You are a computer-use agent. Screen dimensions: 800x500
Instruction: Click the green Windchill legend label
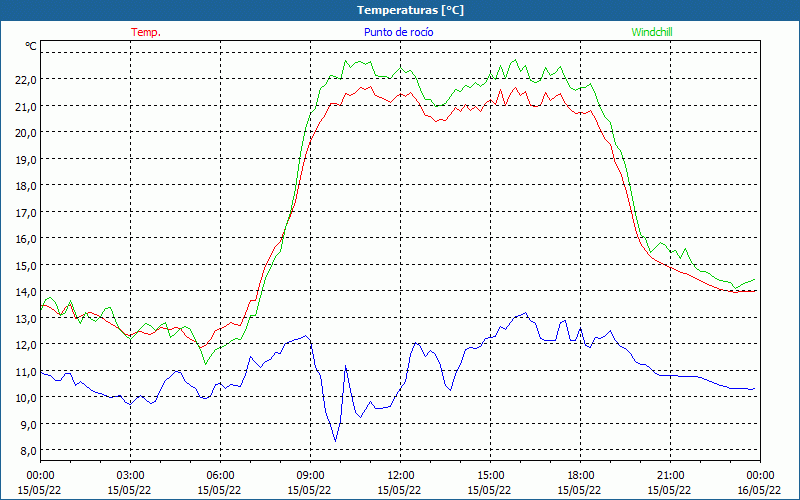click(x=652, y=32)
